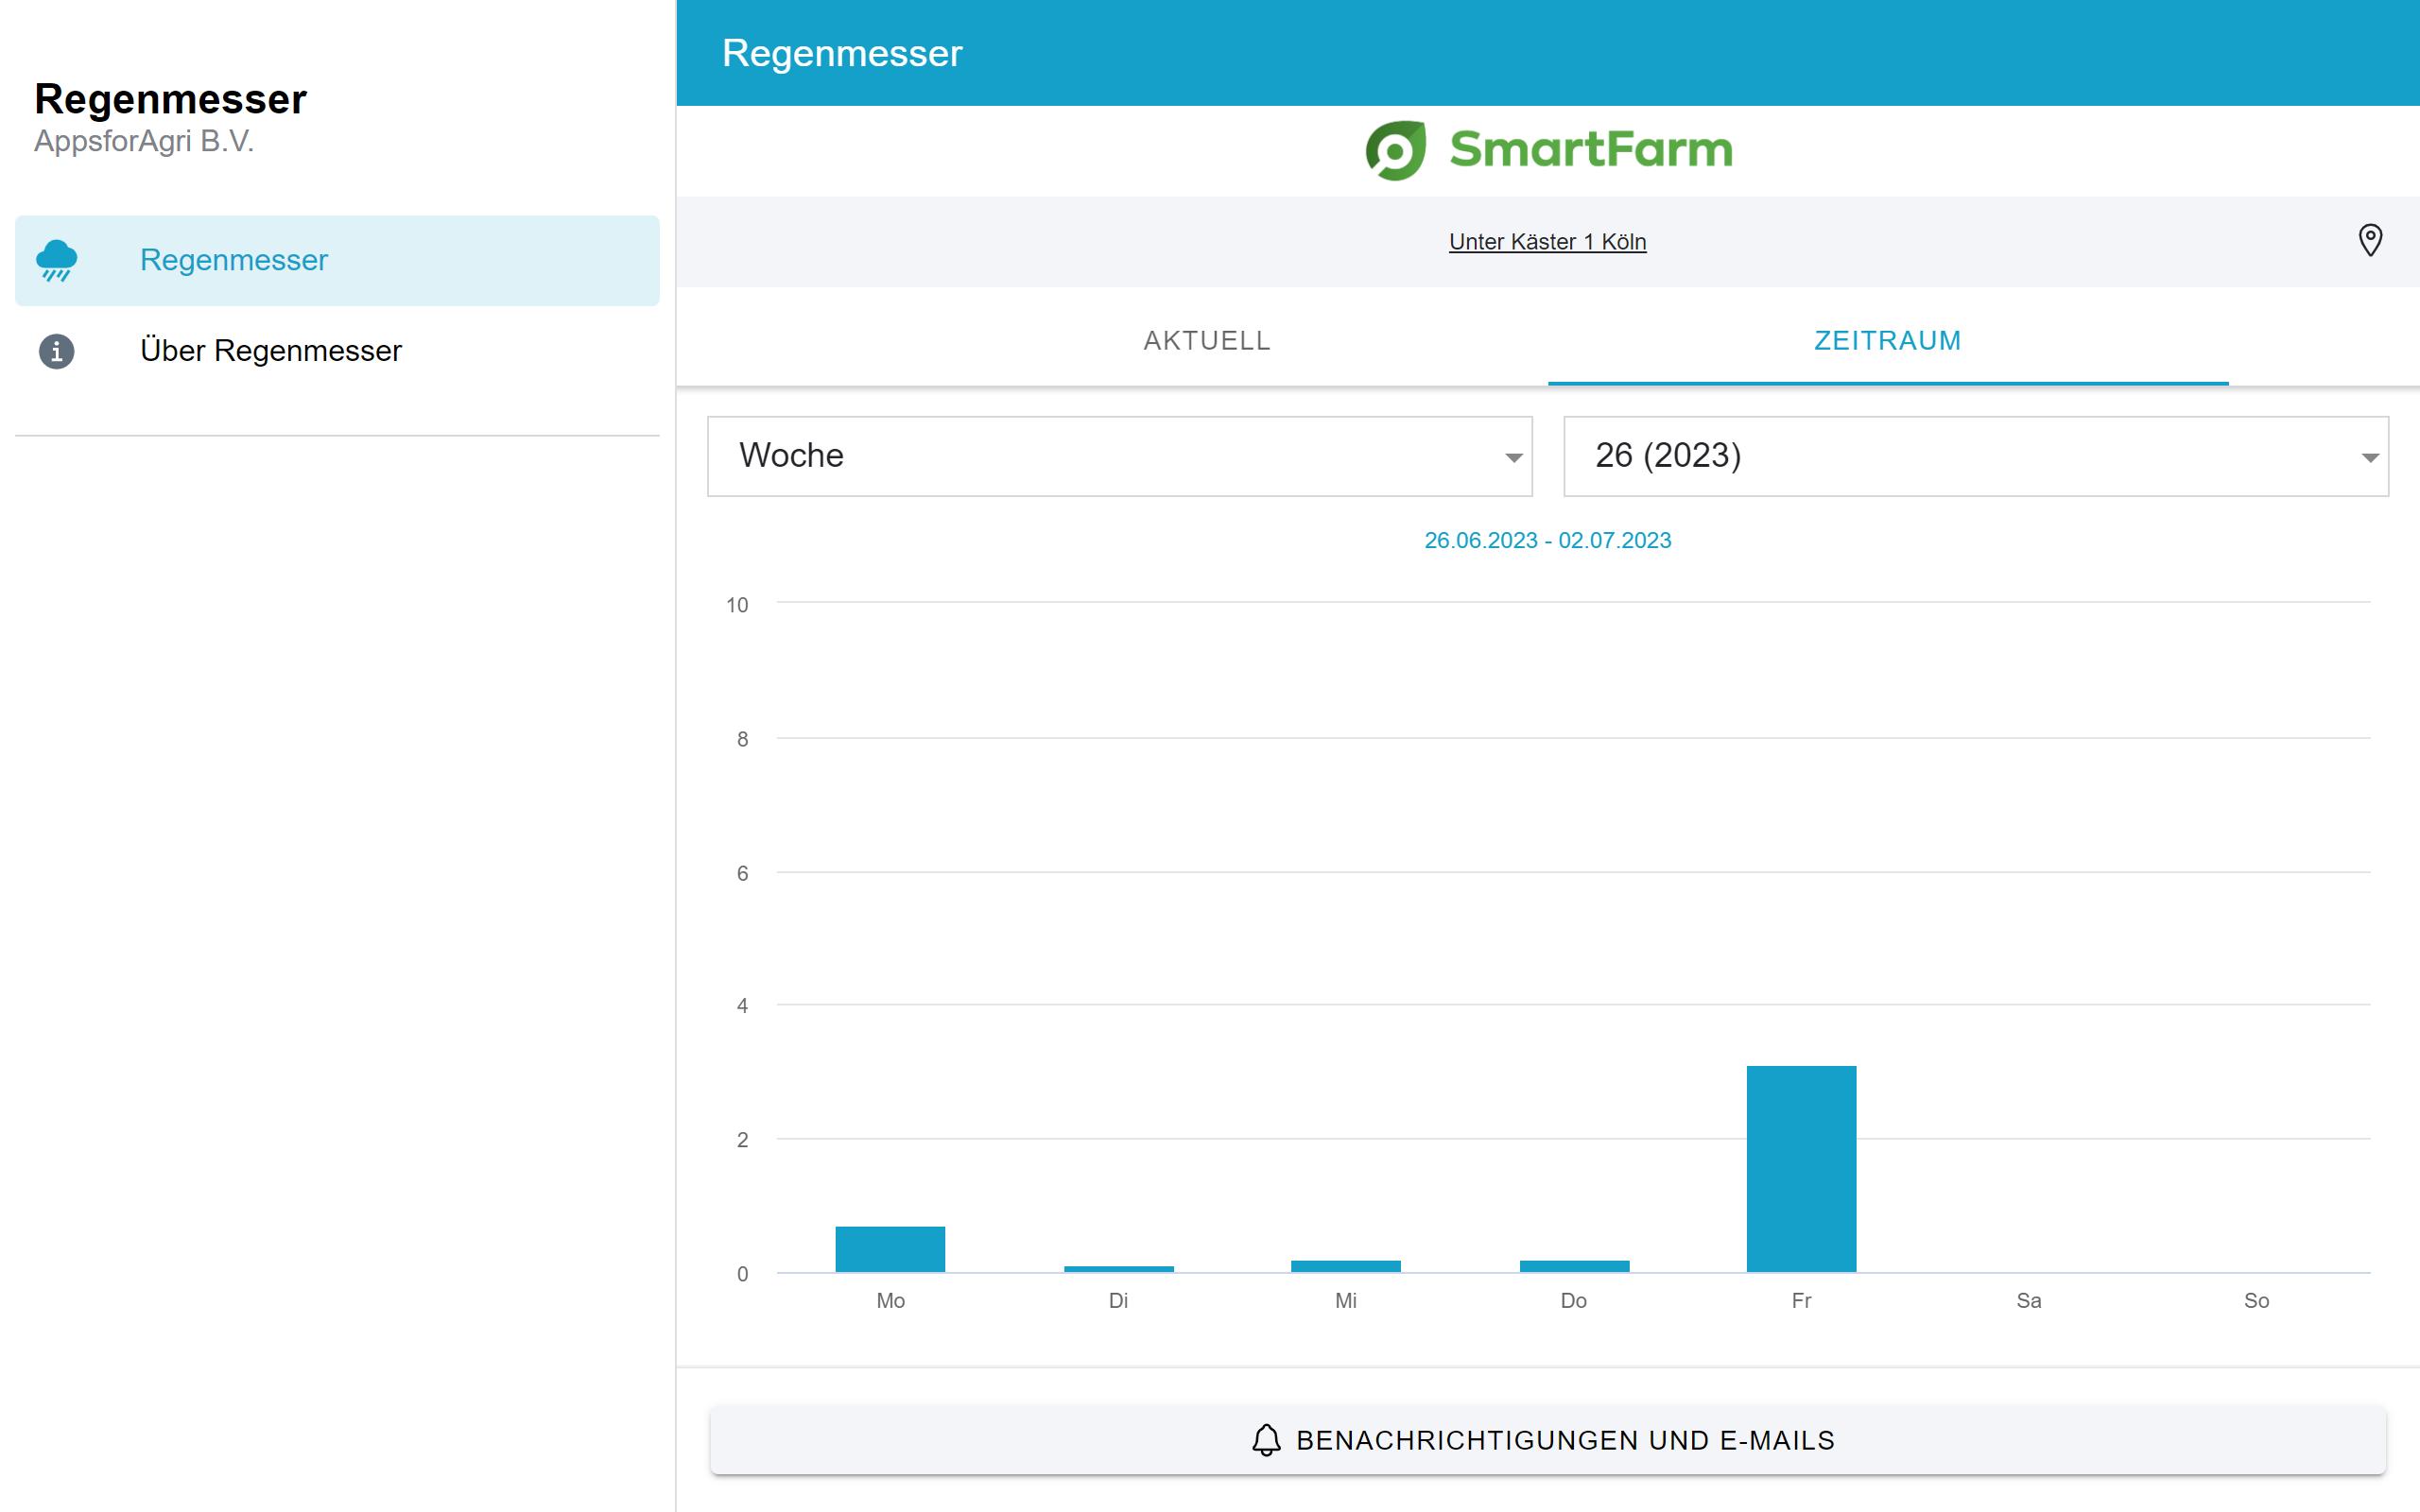Click the So axis label

[2257, 1301]
